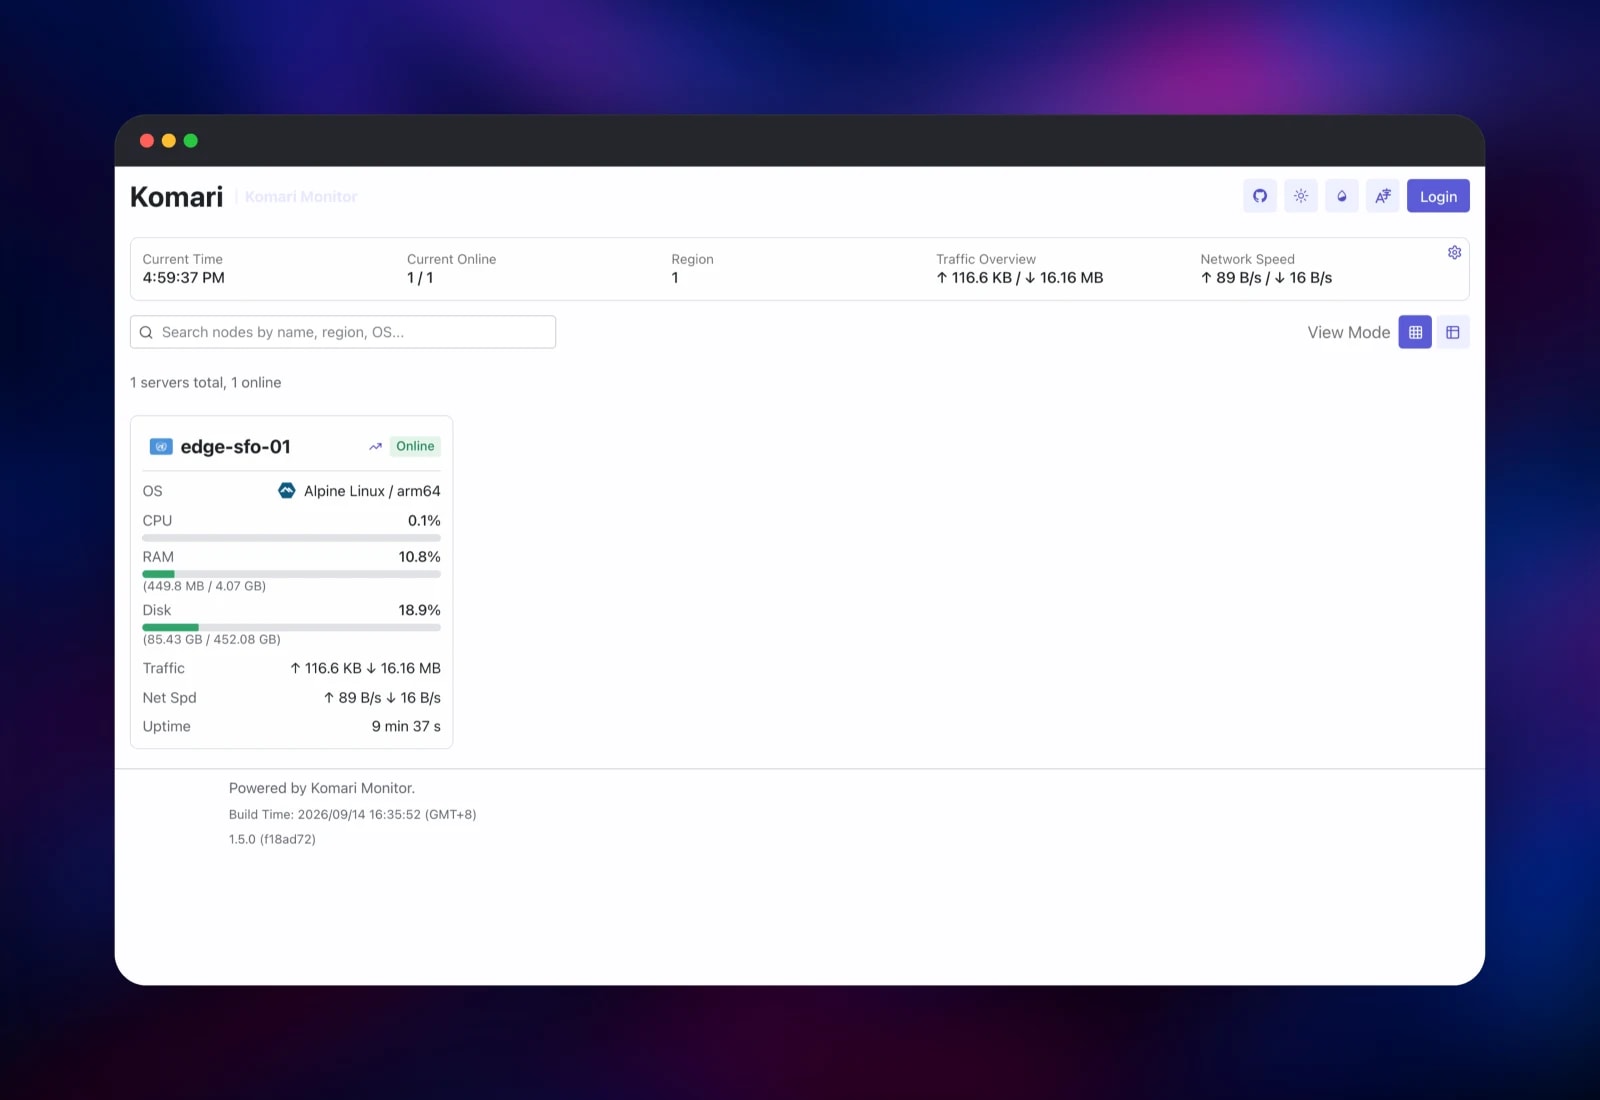Image resolution: width=1600 pixels, height=1100 pixels.
Task: Open status bar settings gear icon
Action: [1454, 252]
